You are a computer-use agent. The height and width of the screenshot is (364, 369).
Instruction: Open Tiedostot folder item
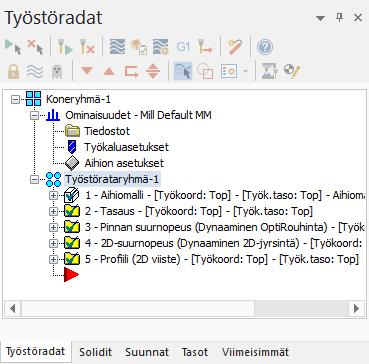[x=107, y=131]
